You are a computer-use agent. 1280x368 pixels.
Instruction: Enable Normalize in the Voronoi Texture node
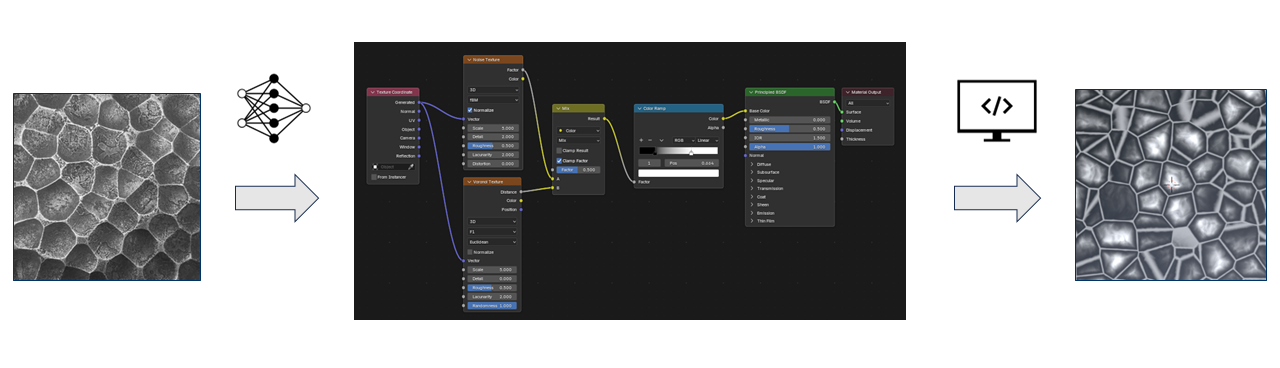(470, 251)
